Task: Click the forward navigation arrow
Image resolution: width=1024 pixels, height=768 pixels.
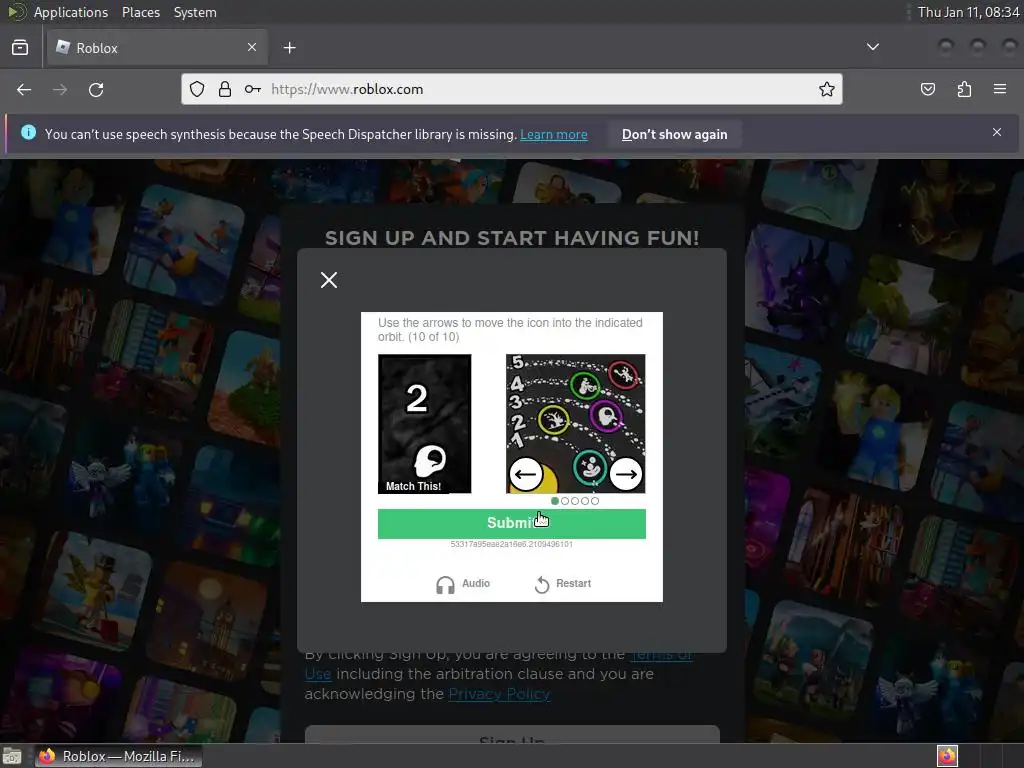Action: (60, 89)
